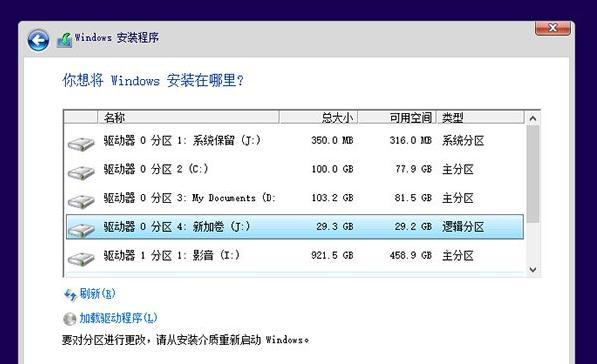Click drive icon for 新加卷 partition
The width and height of the screenshot is (597, 364).
(81, 230)
